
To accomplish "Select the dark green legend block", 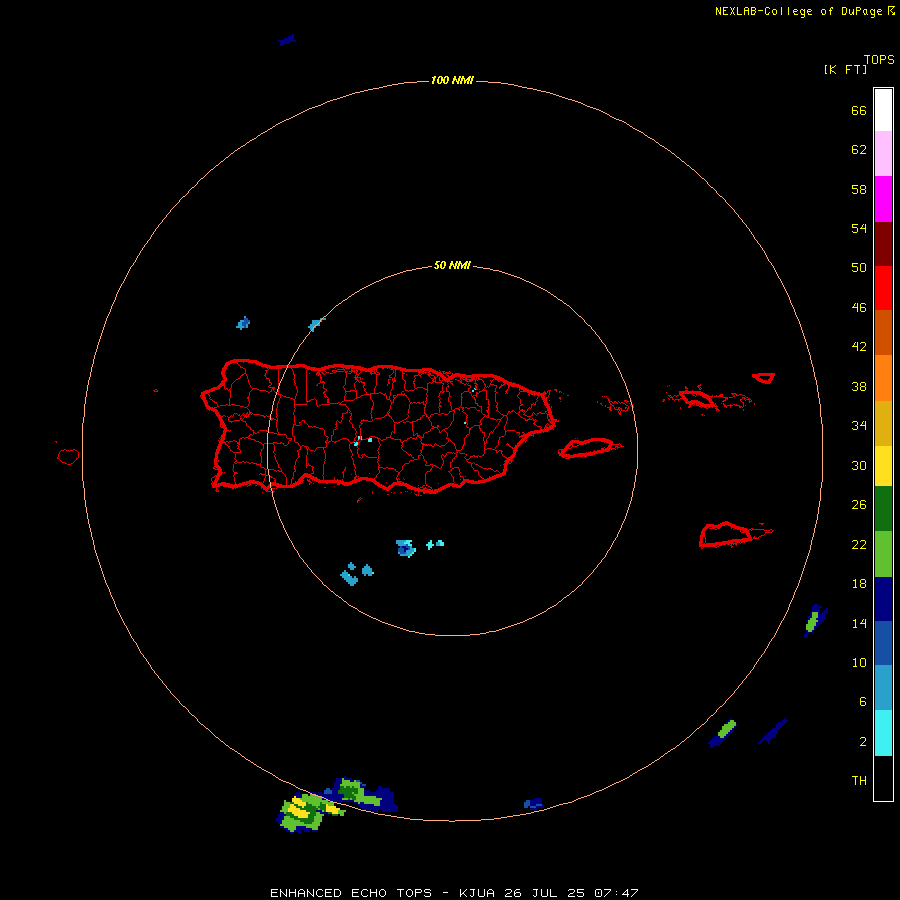I will [883, 509].
